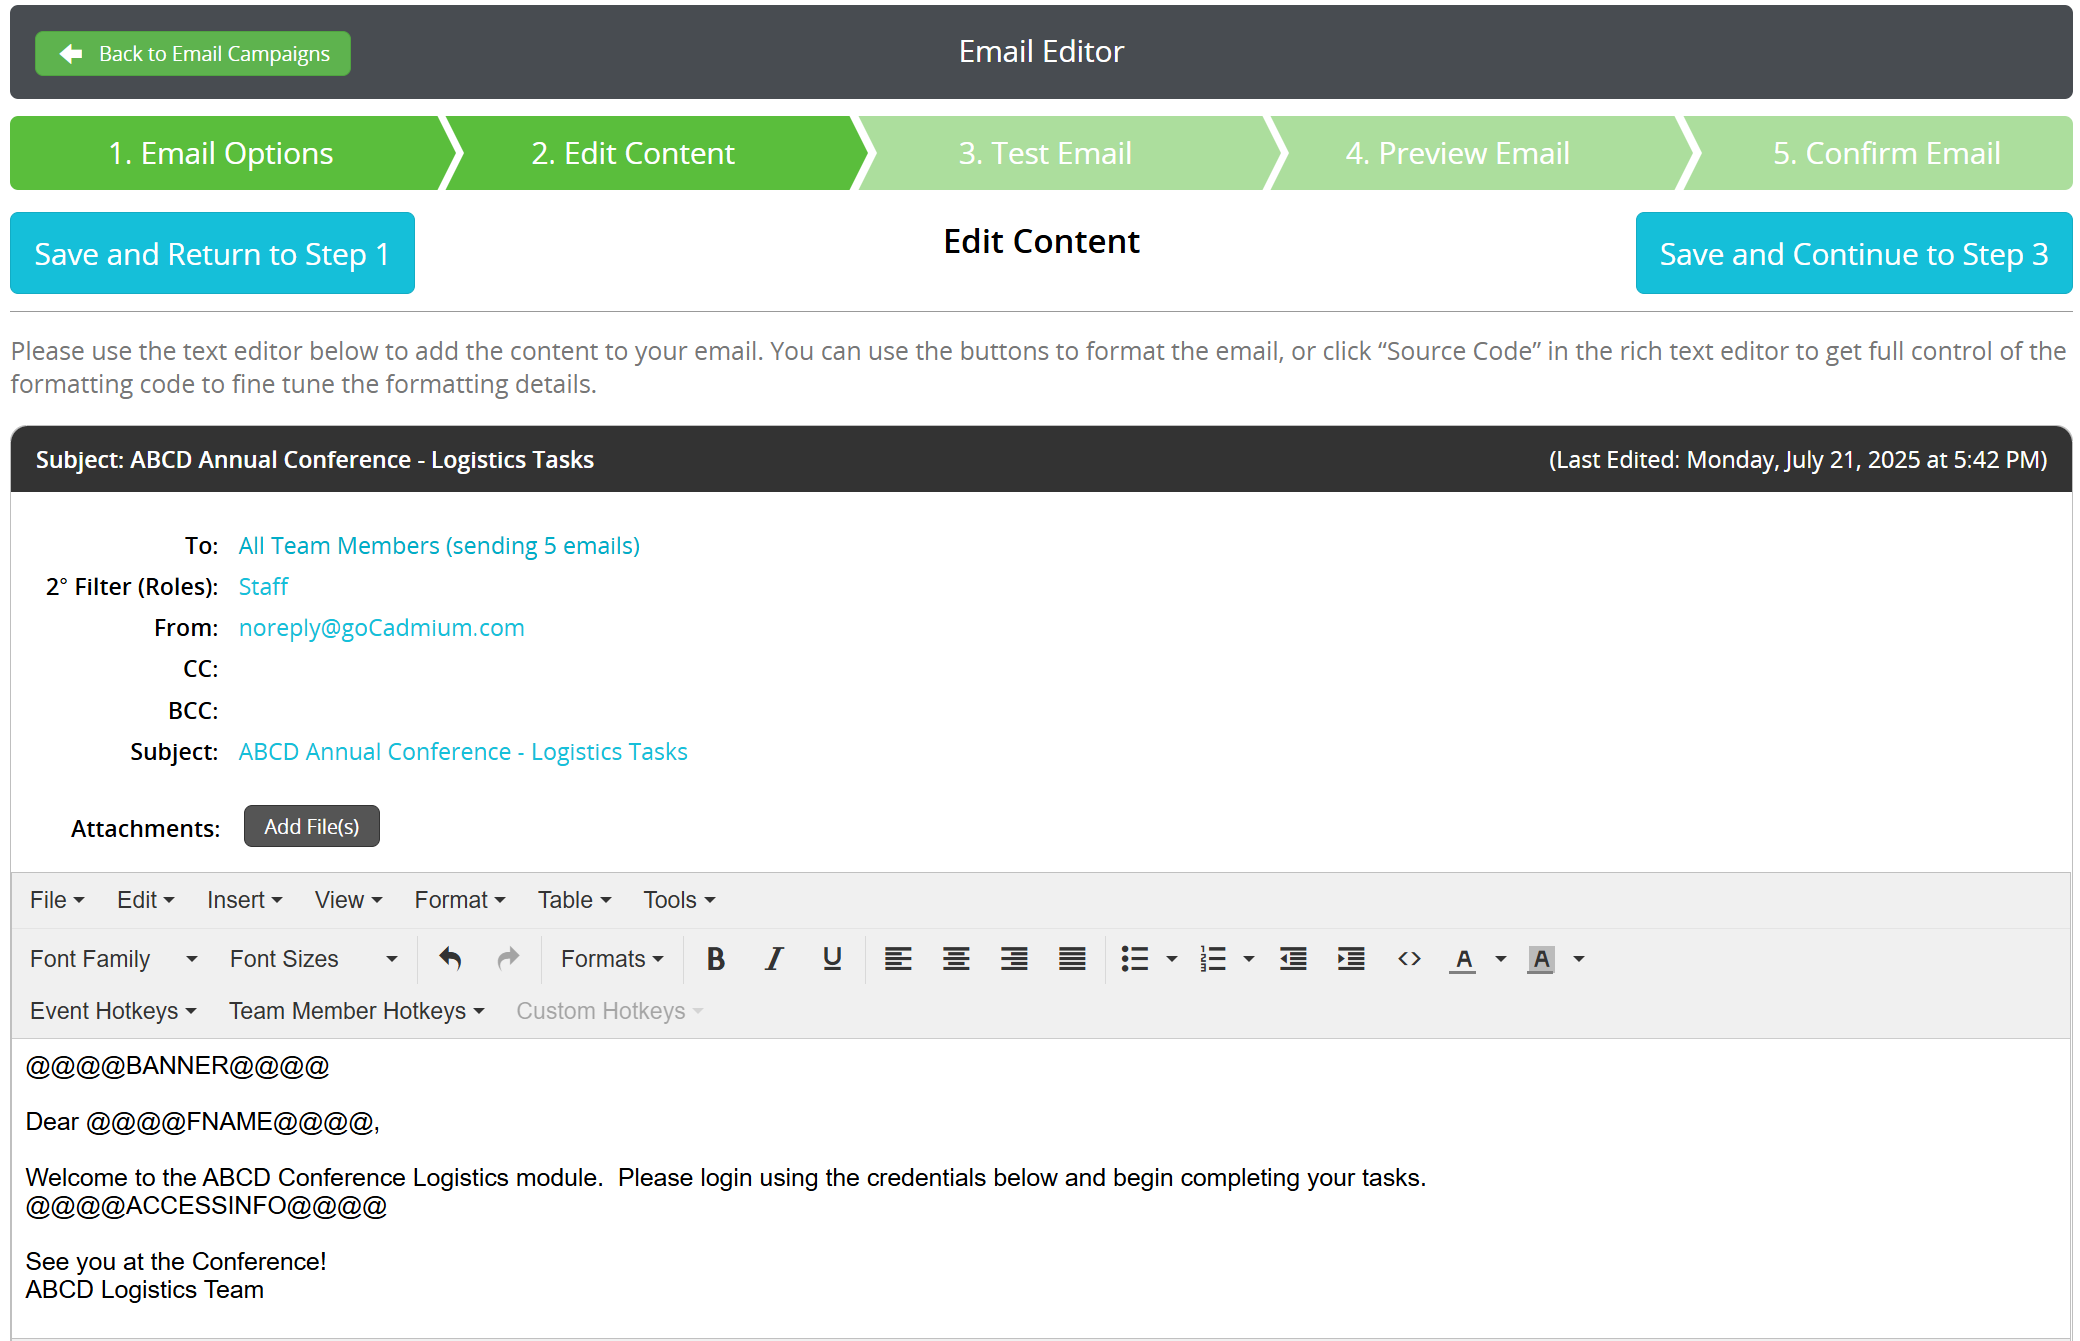The image size is (2080, 1341).
Task: Align text right using toolbar icon
Action: click(x=1014, y=959)
